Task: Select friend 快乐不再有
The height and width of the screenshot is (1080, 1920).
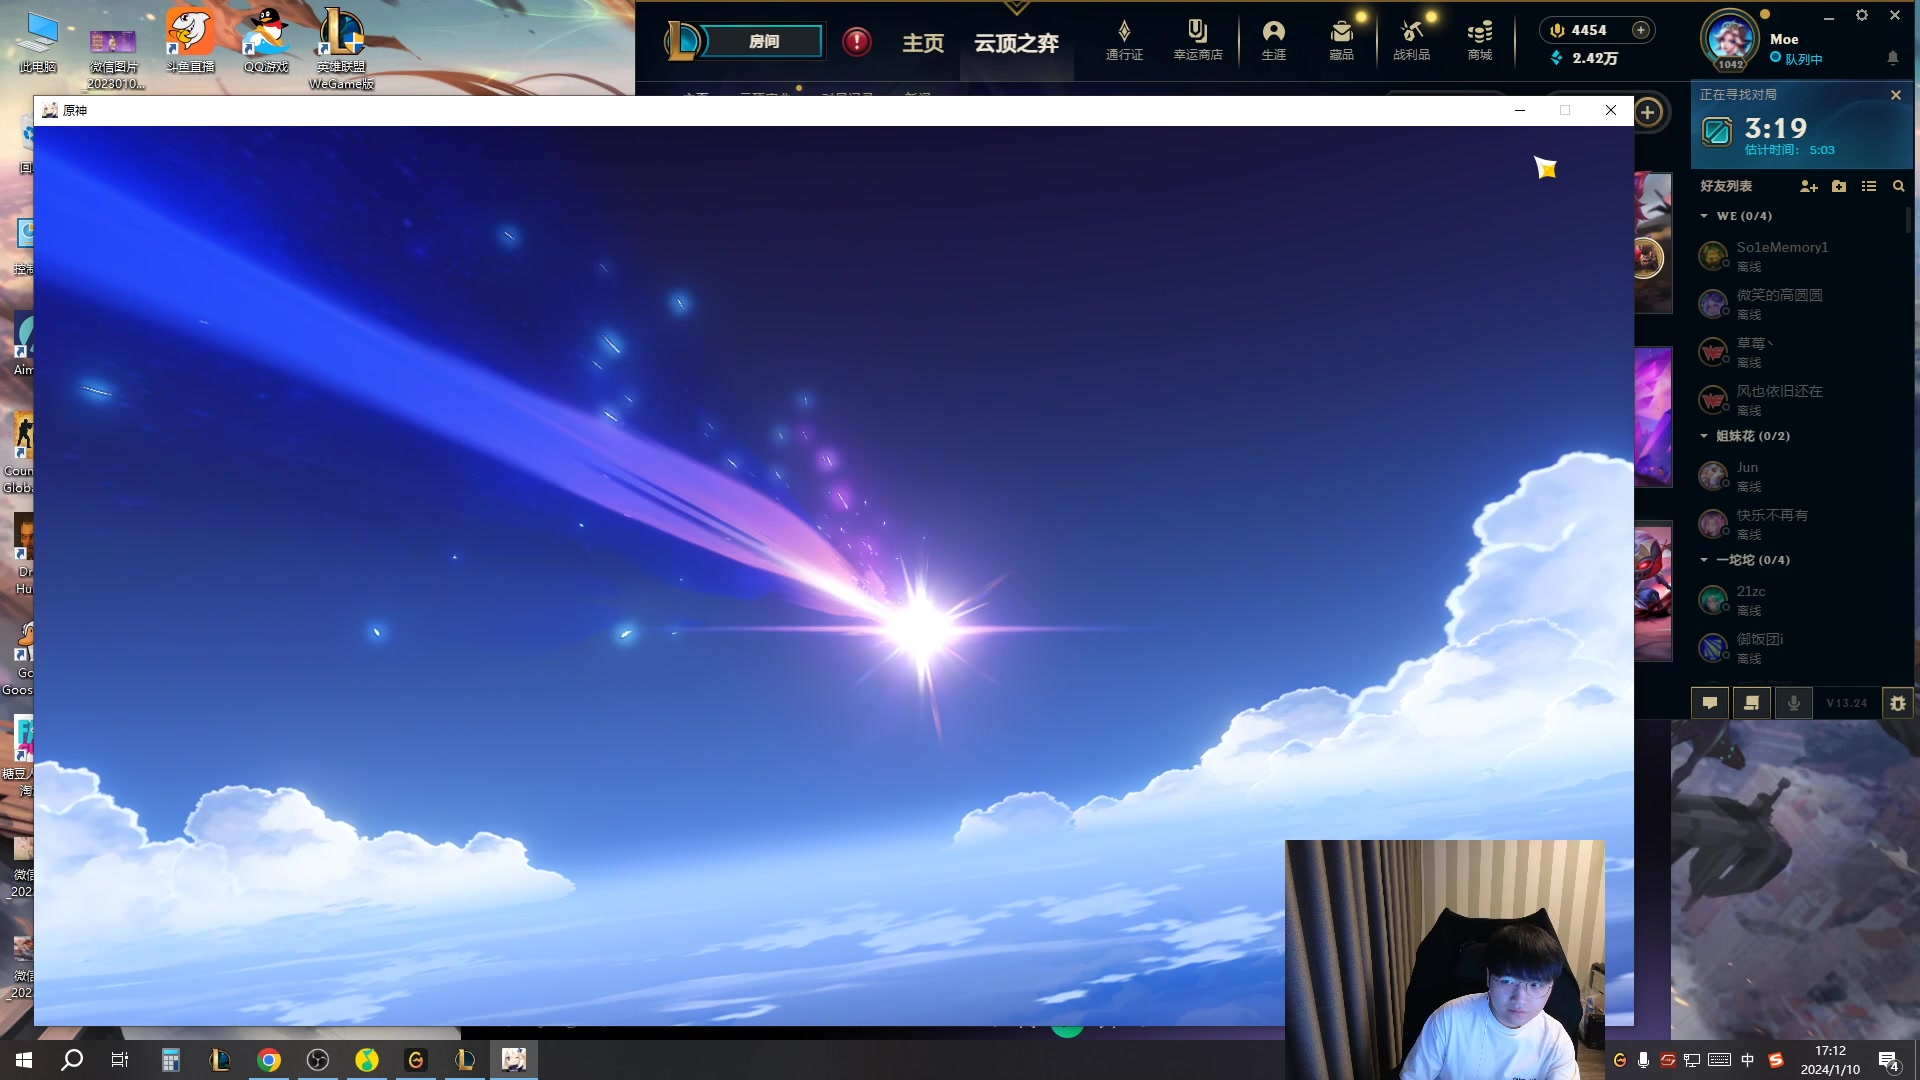Action: pos(1800,524)
